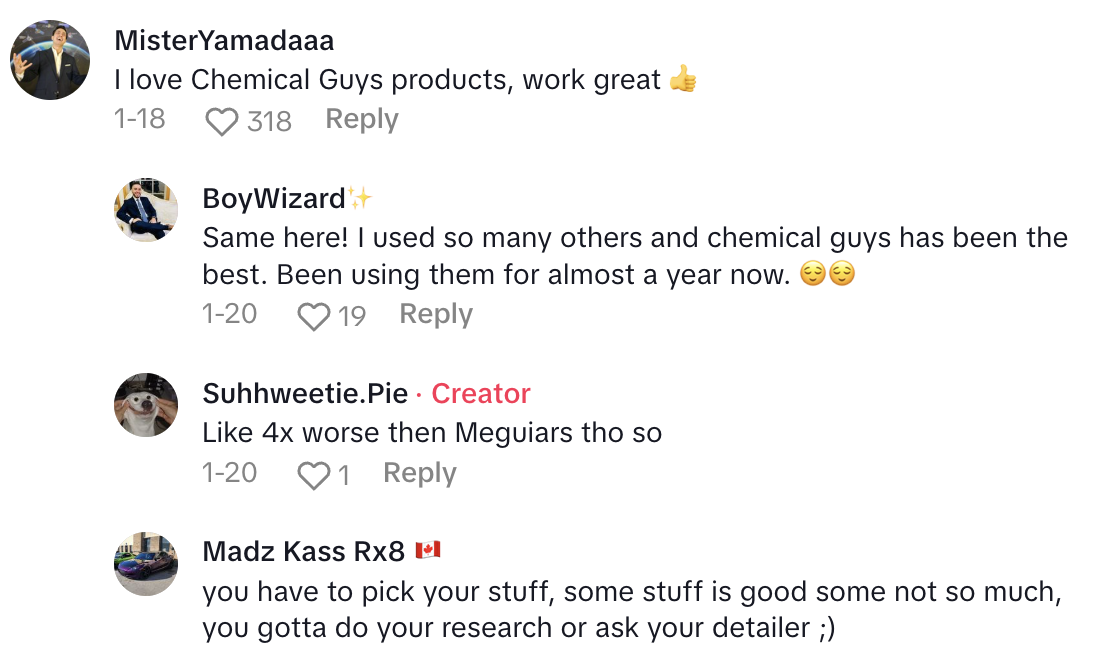
Task: Reply to MisterYamadaaa's comment
Action: tap(361, 119)
